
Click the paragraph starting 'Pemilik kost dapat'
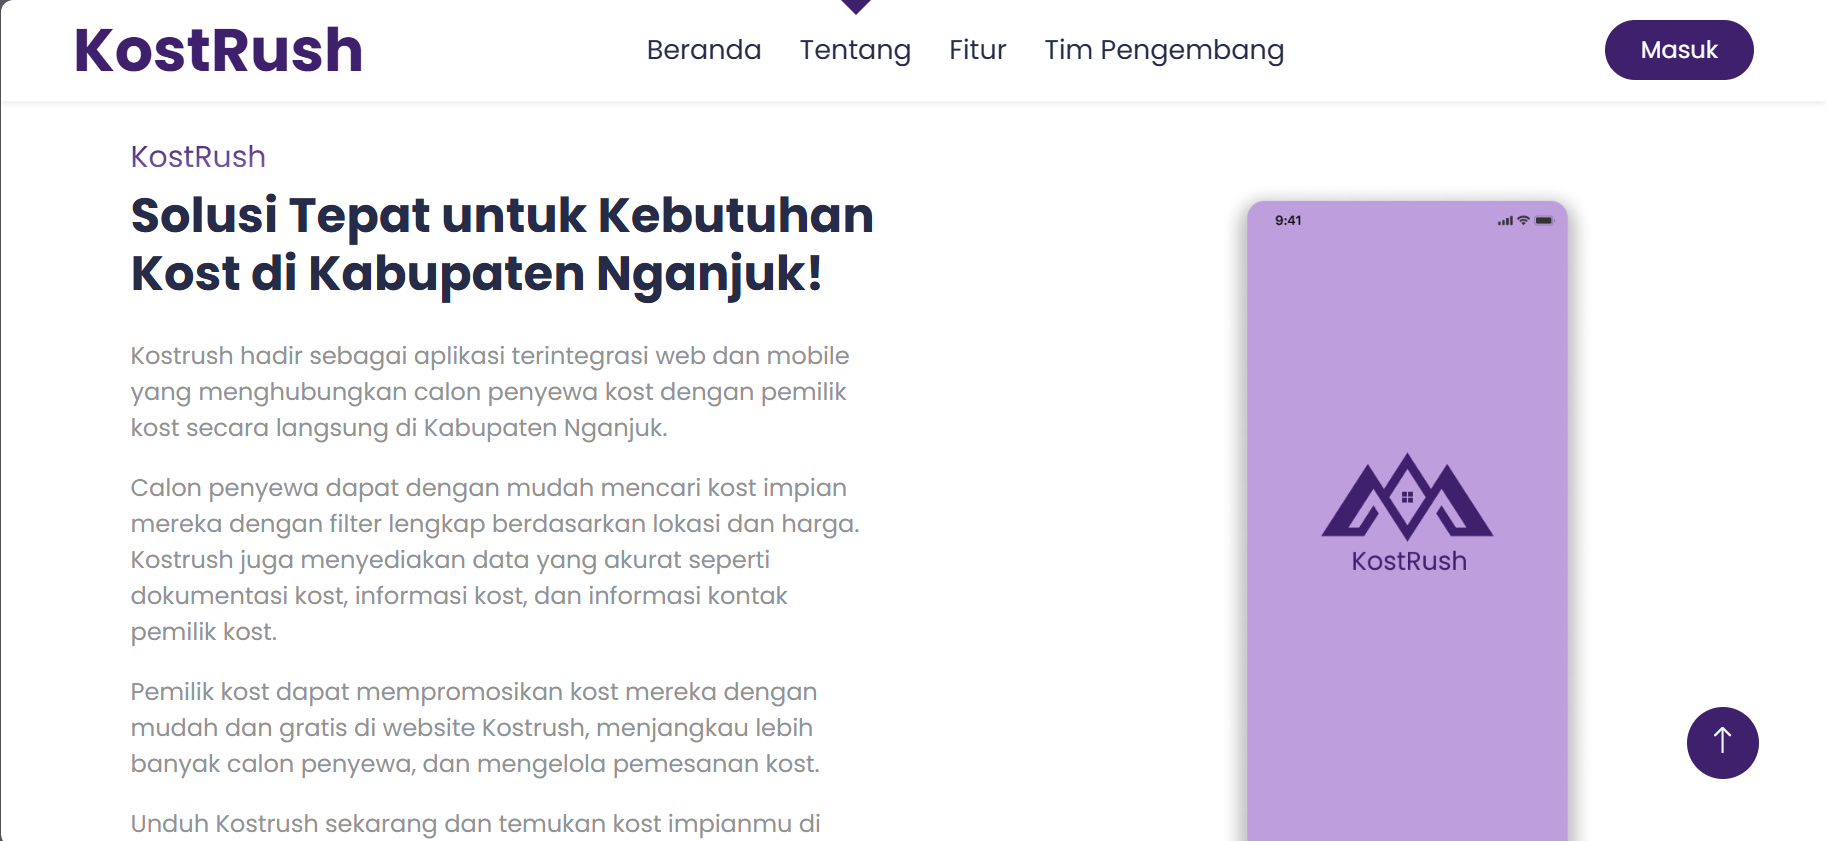(x=474, y=728)
